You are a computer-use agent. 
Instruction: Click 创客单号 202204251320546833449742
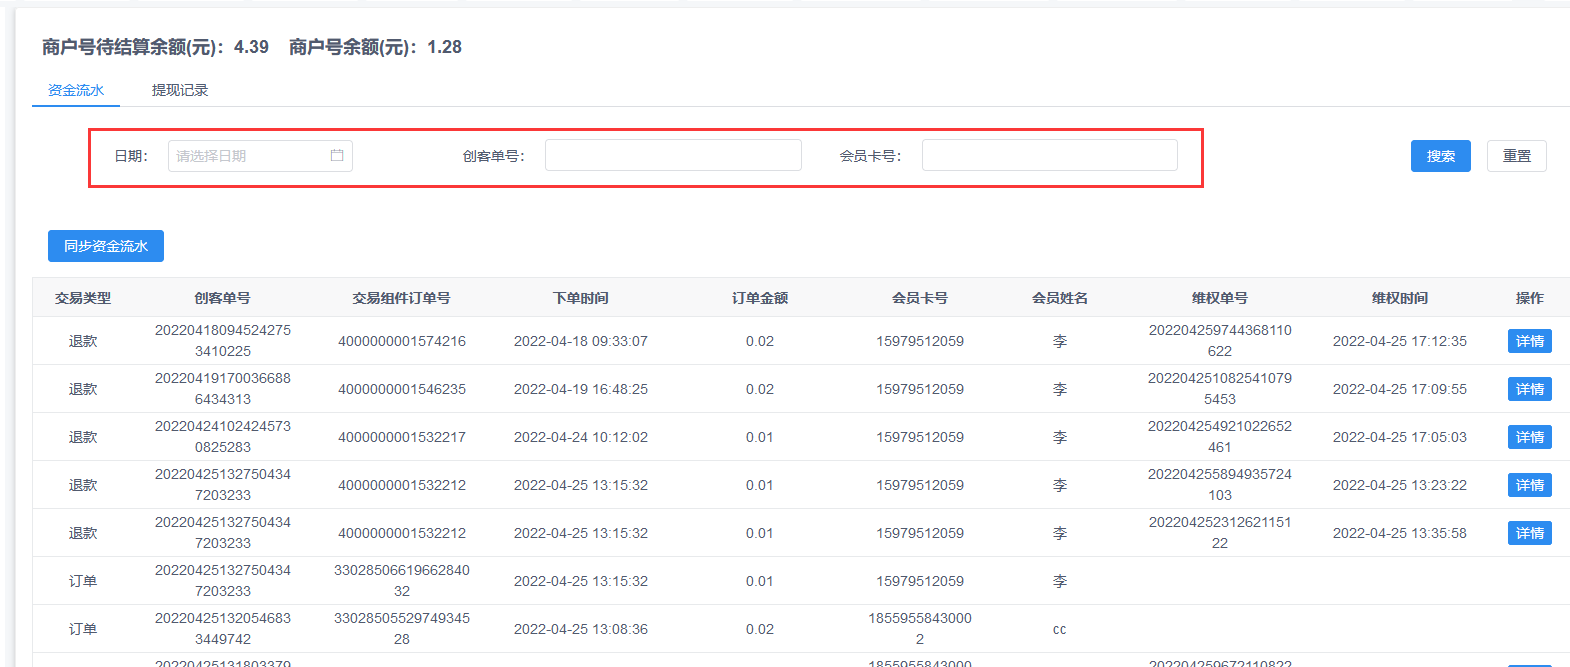[x=223, y=629]
